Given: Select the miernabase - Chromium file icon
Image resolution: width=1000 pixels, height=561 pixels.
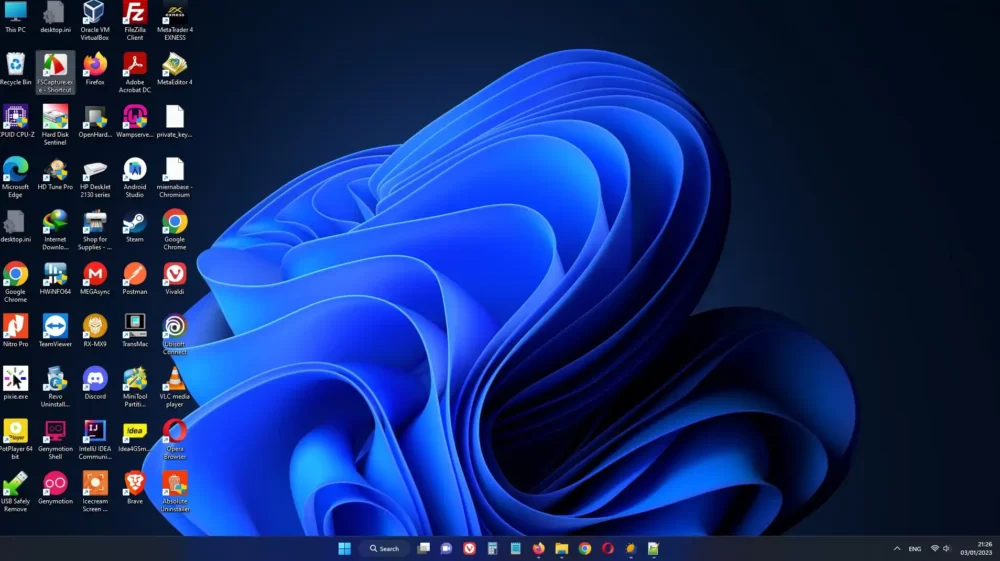Looking at the screenshot, I should point(175,178).
